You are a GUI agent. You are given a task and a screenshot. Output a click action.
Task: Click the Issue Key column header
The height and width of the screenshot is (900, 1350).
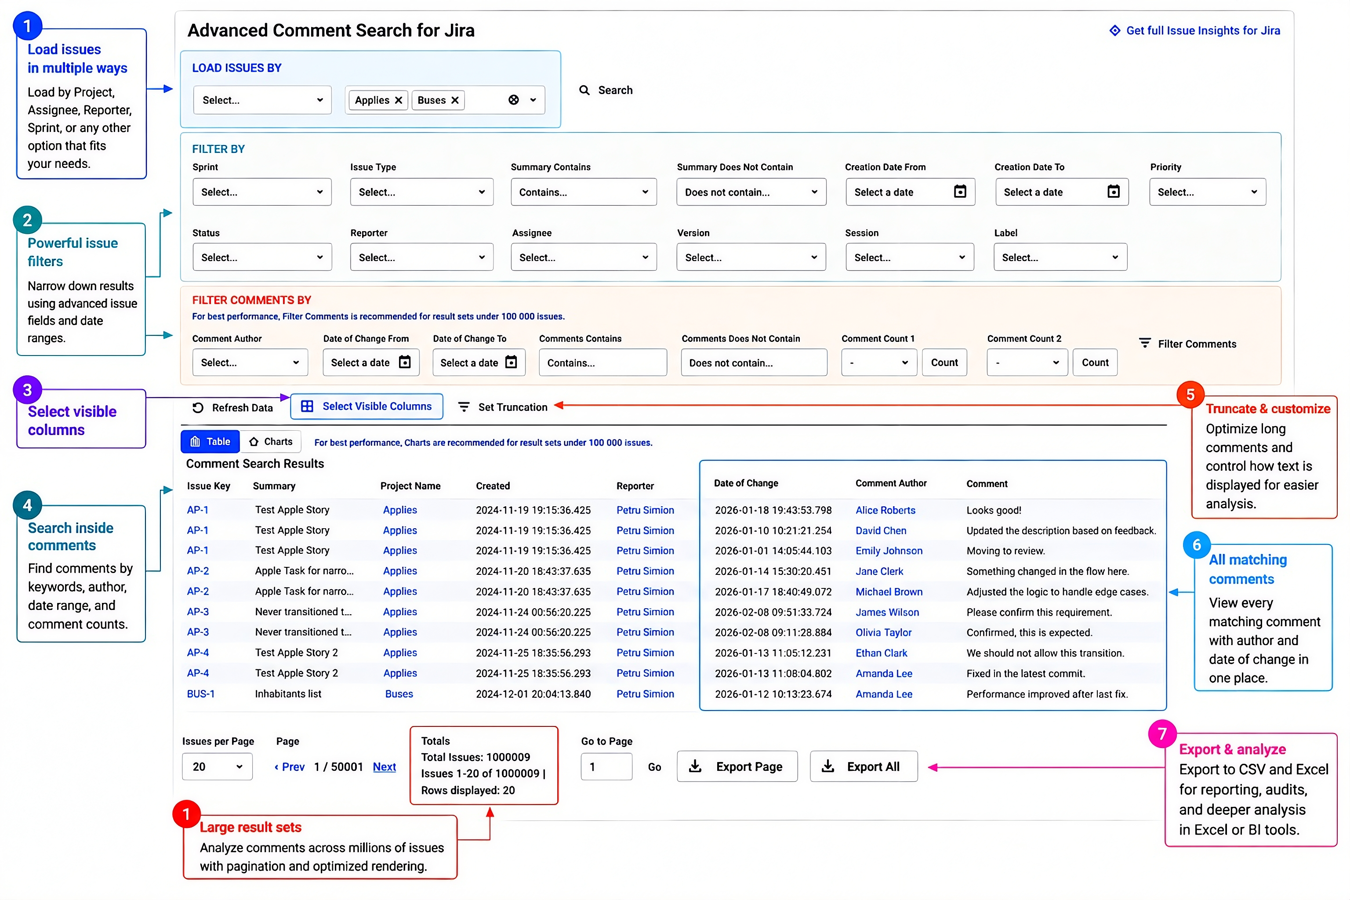[x=209, y=486]
